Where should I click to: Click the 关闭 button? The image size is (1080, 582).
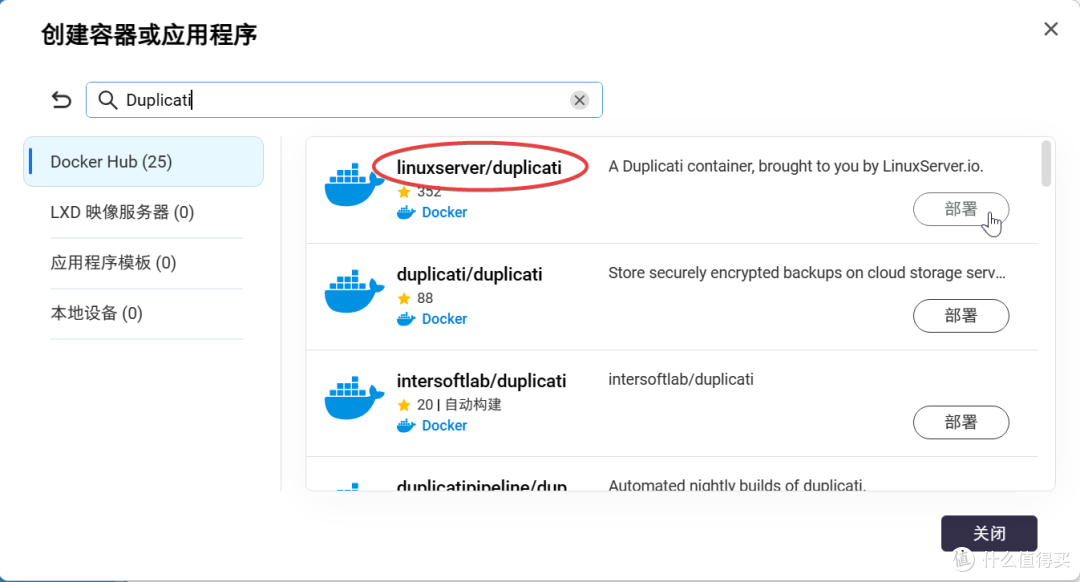tap(989, 533)
